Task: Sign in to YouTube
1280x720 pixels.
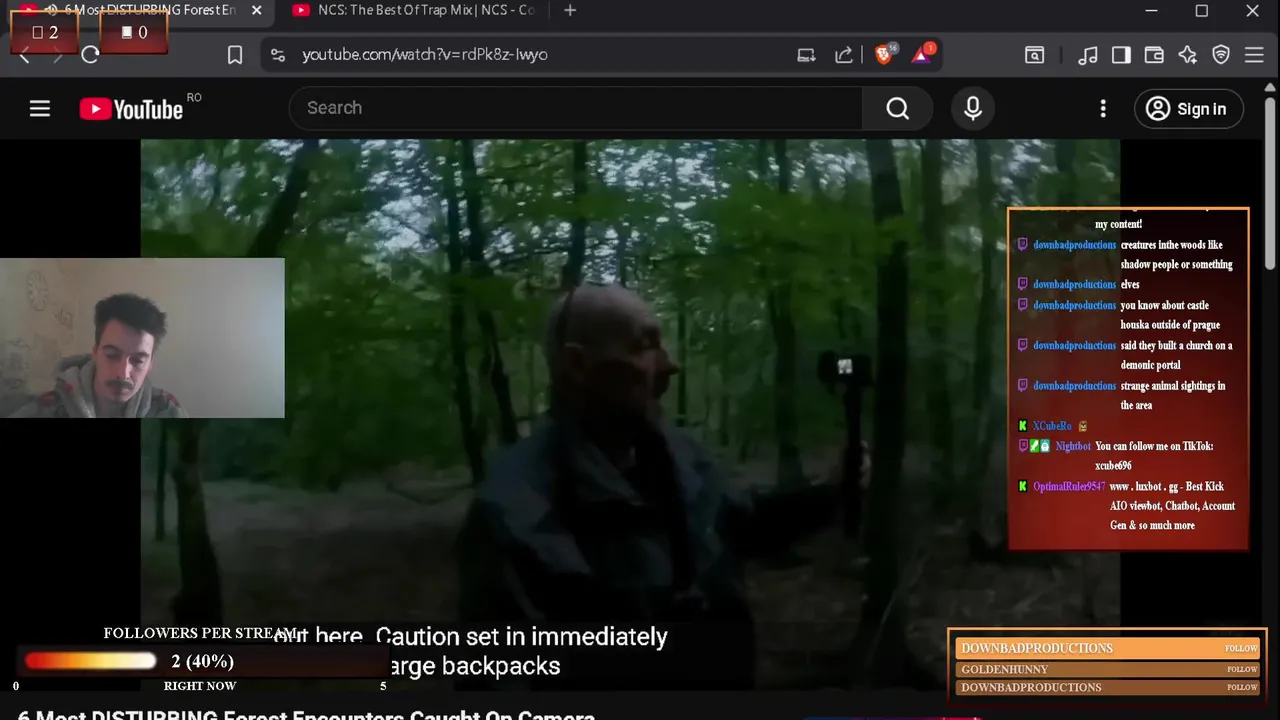Action: point(1188,109)
